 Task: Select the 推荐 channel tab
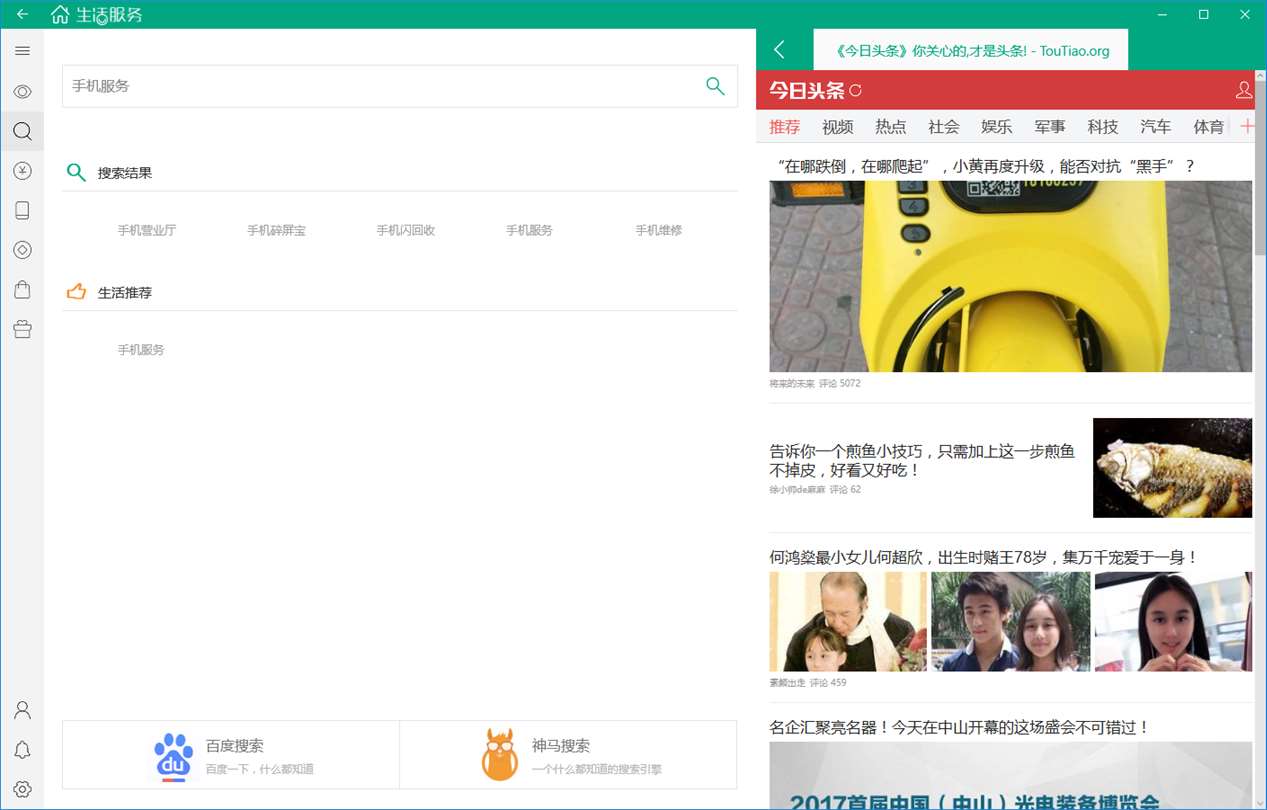[x=785, y=127]
